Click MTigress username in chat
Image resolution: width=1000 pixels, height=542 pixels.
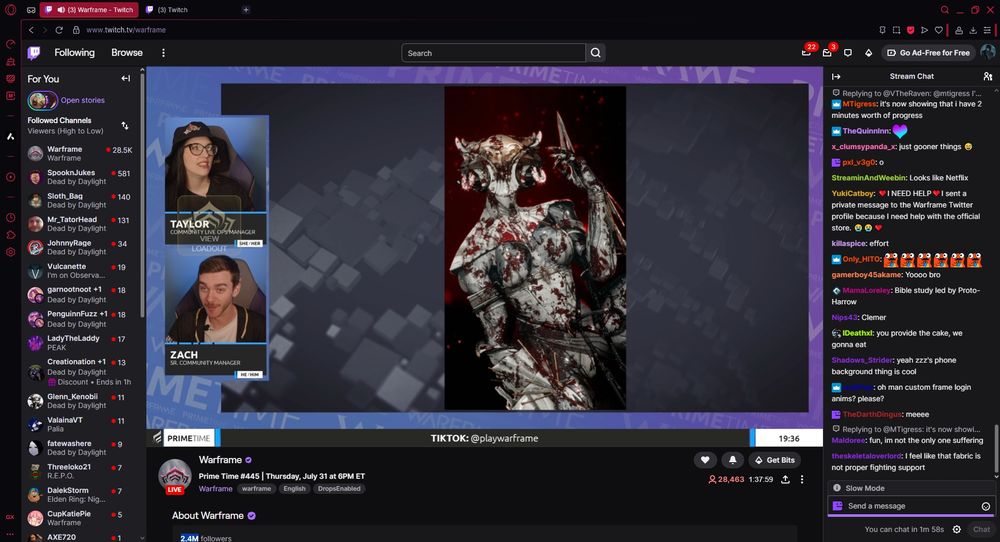point(859,104)
